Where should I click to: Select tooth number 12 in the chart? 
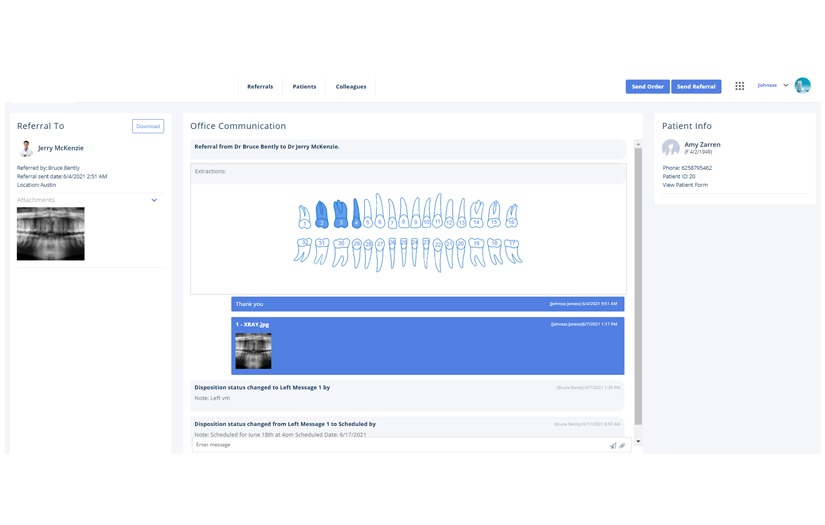click(449, 214)
